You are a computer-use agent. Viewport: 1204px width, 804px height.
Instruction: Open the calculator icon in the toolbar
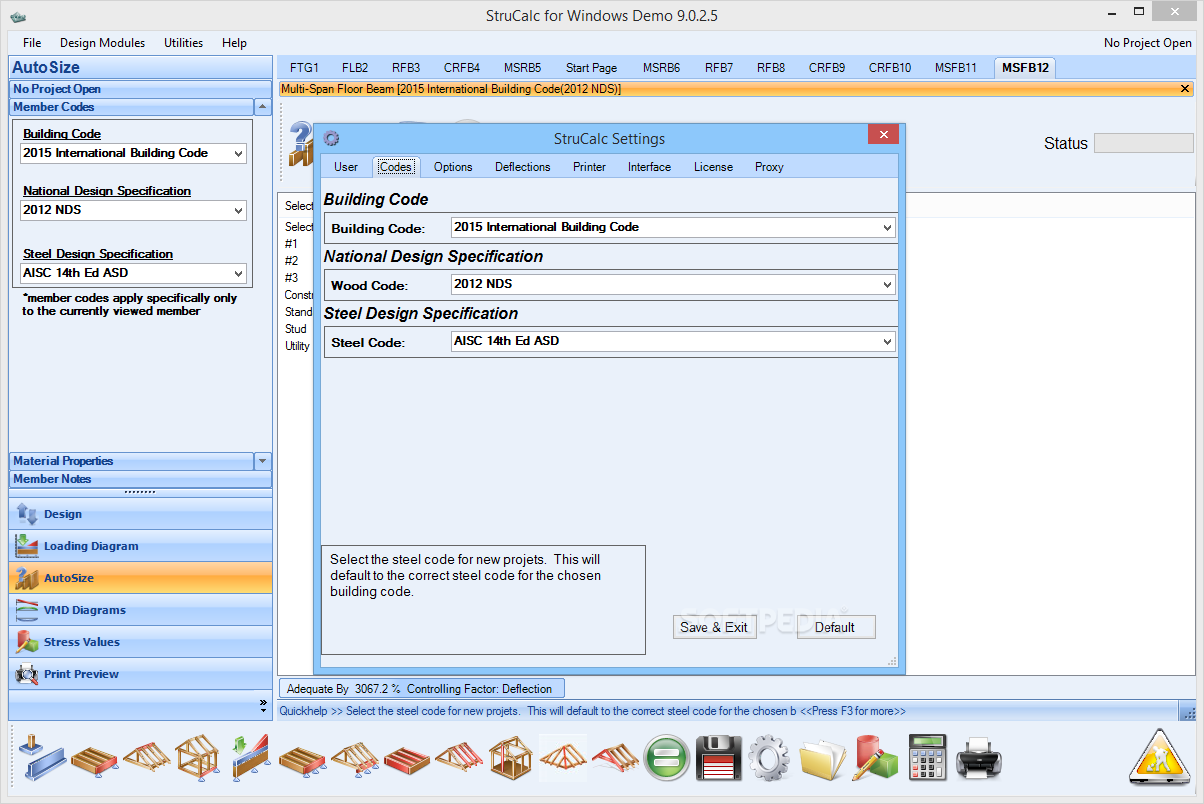coord(927,758)
